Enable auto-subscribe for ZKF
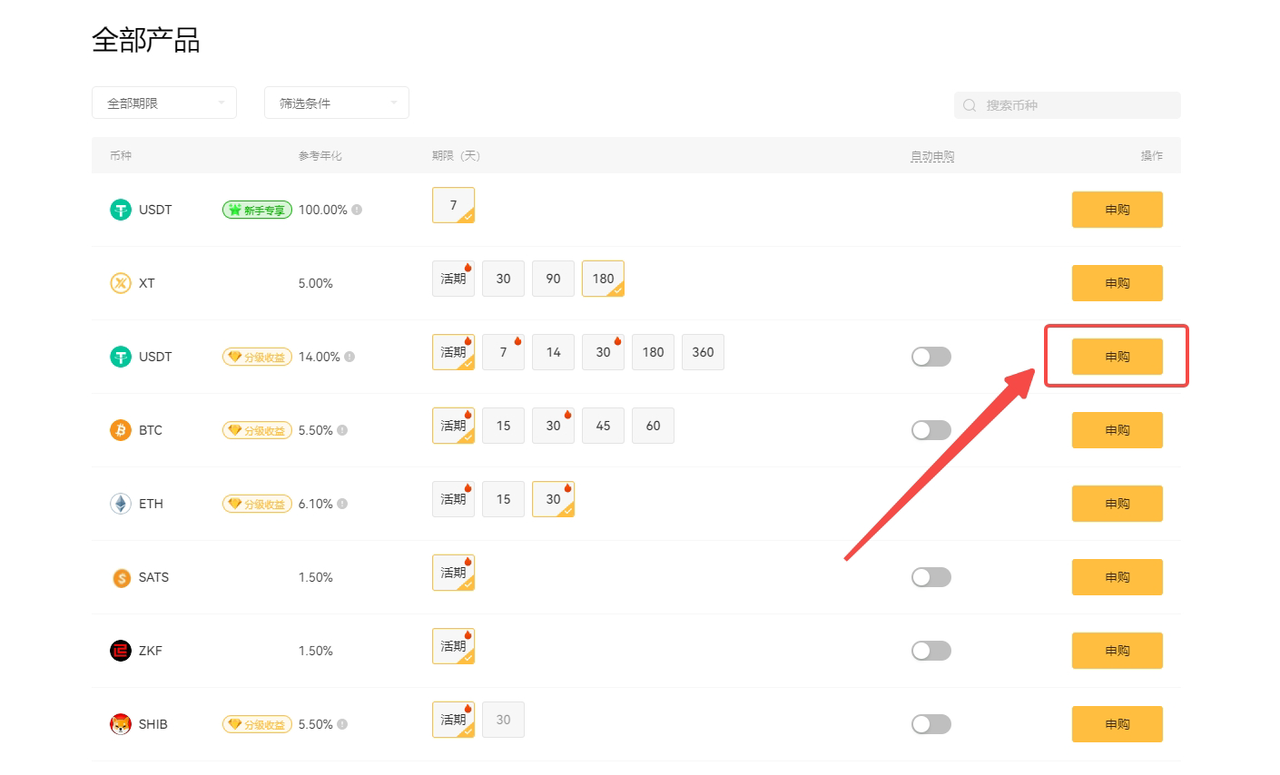Image resolution: width=1280 pixels, height=775 pixels. click(x=931, y=651)
